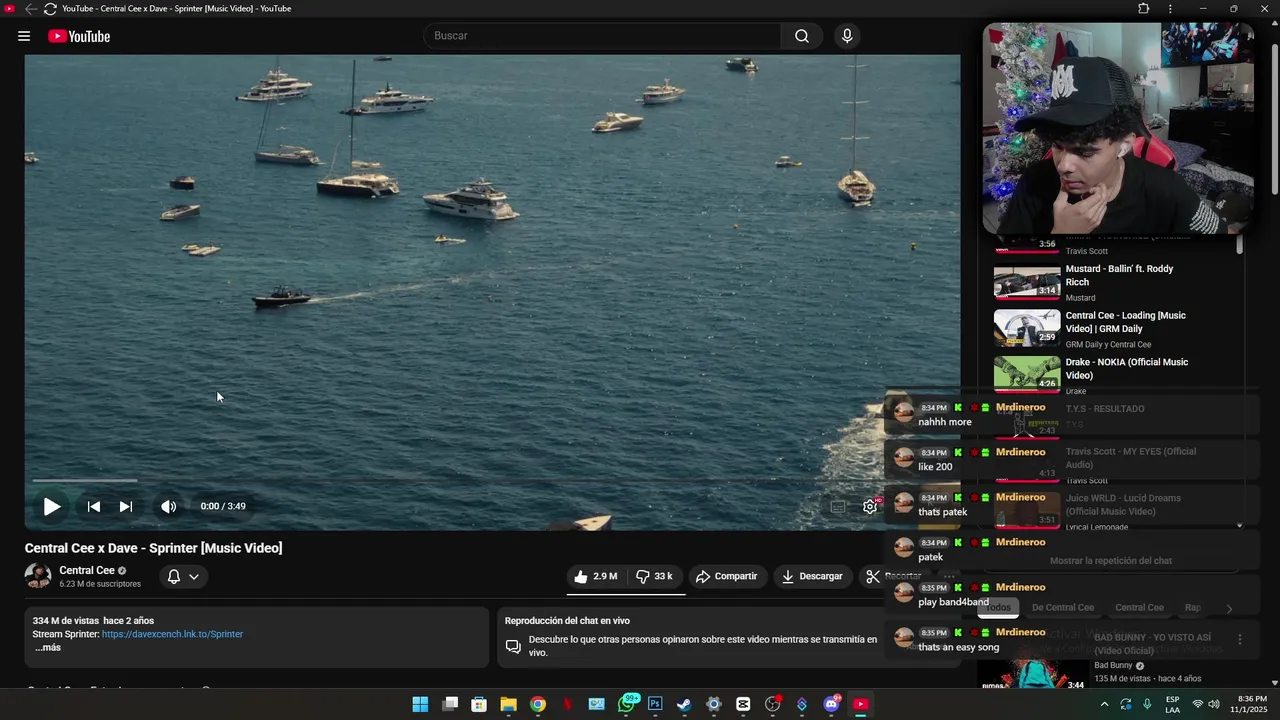Open Travis Scott - MY EYES video
Viewport: 1280px width, 720px height.
1130,458
